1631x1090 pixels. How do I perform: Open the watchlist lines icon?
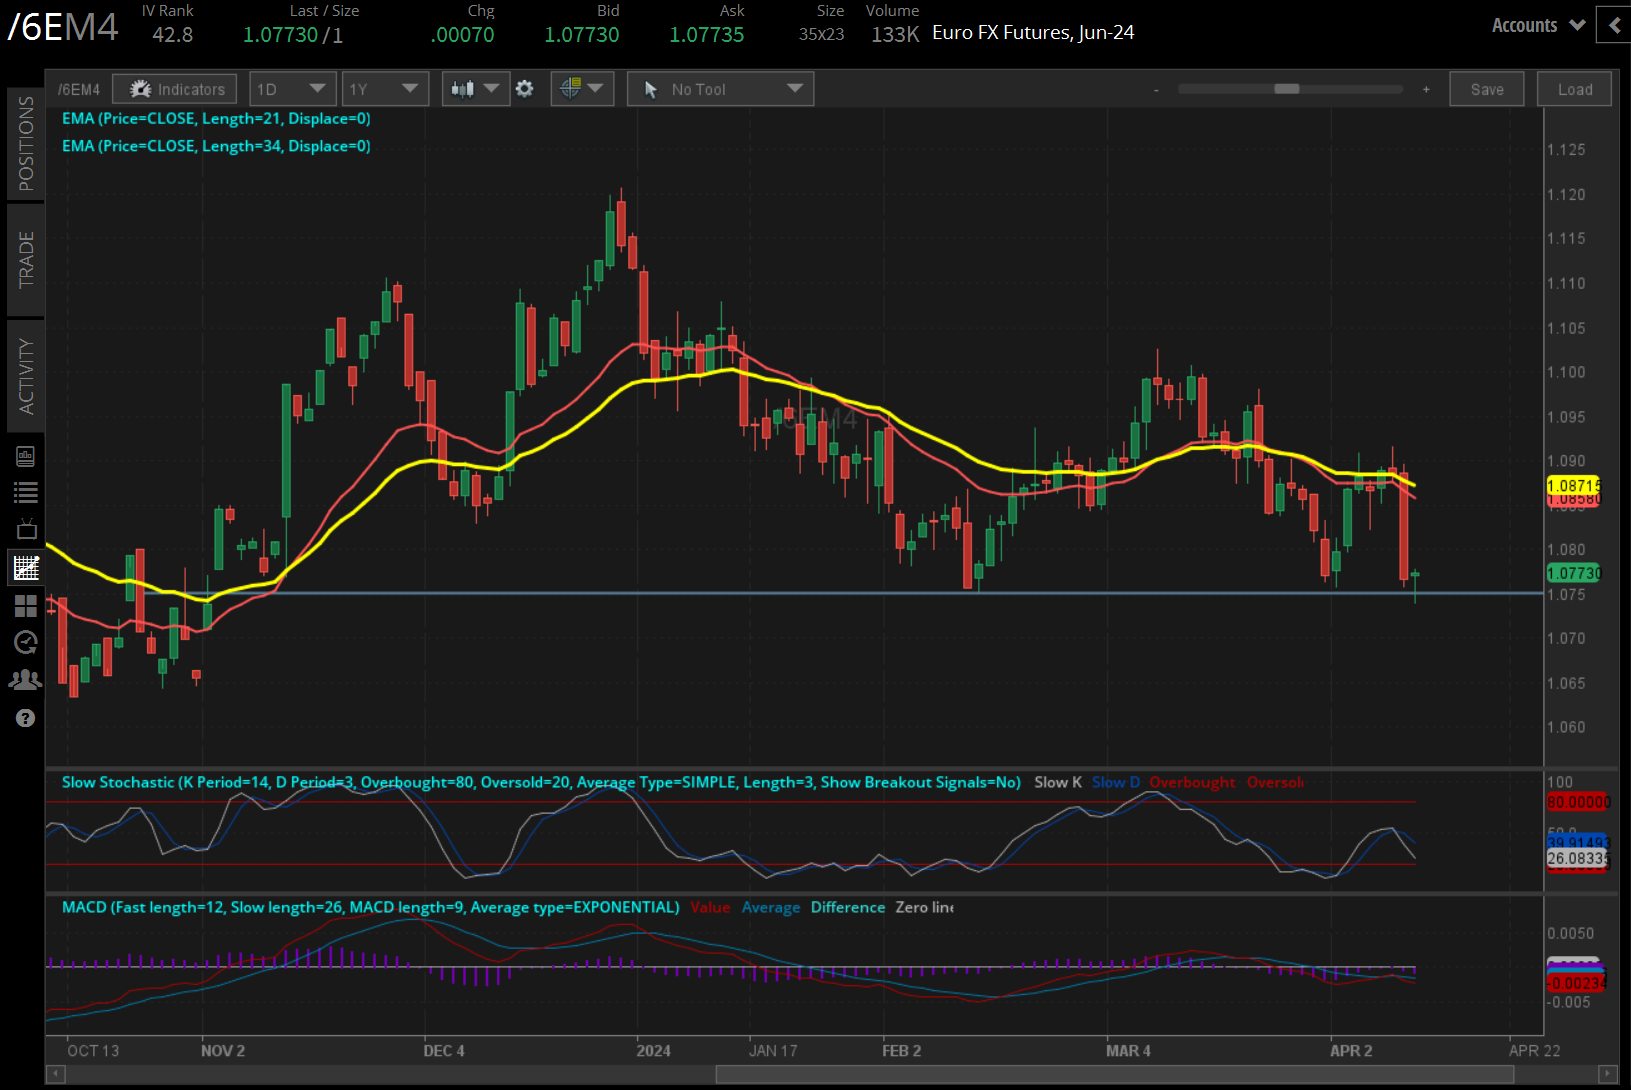click(x=26, y=492)
